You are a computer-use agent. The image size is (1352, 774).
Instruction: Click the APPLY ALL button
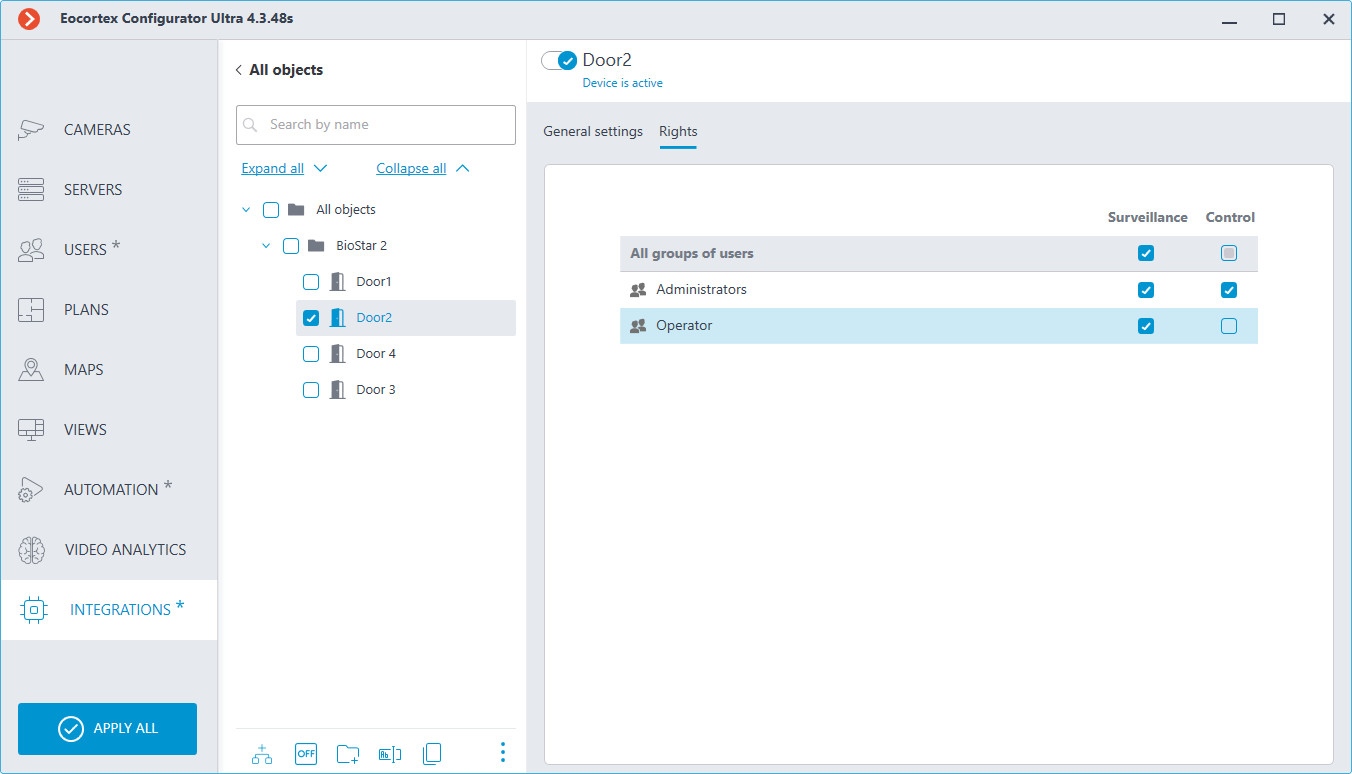[x=107, y=729]
